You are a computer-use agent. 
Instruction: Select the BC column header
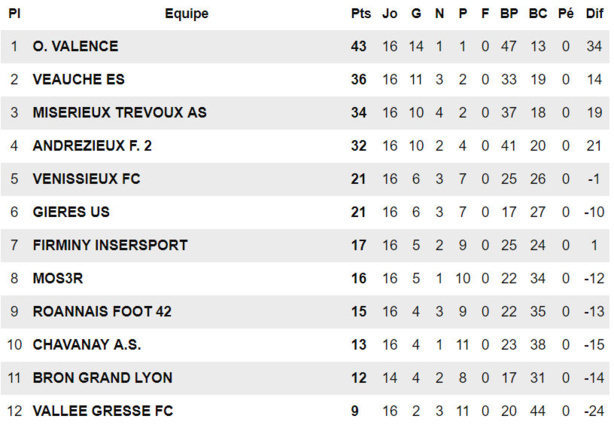click(538, 14)
